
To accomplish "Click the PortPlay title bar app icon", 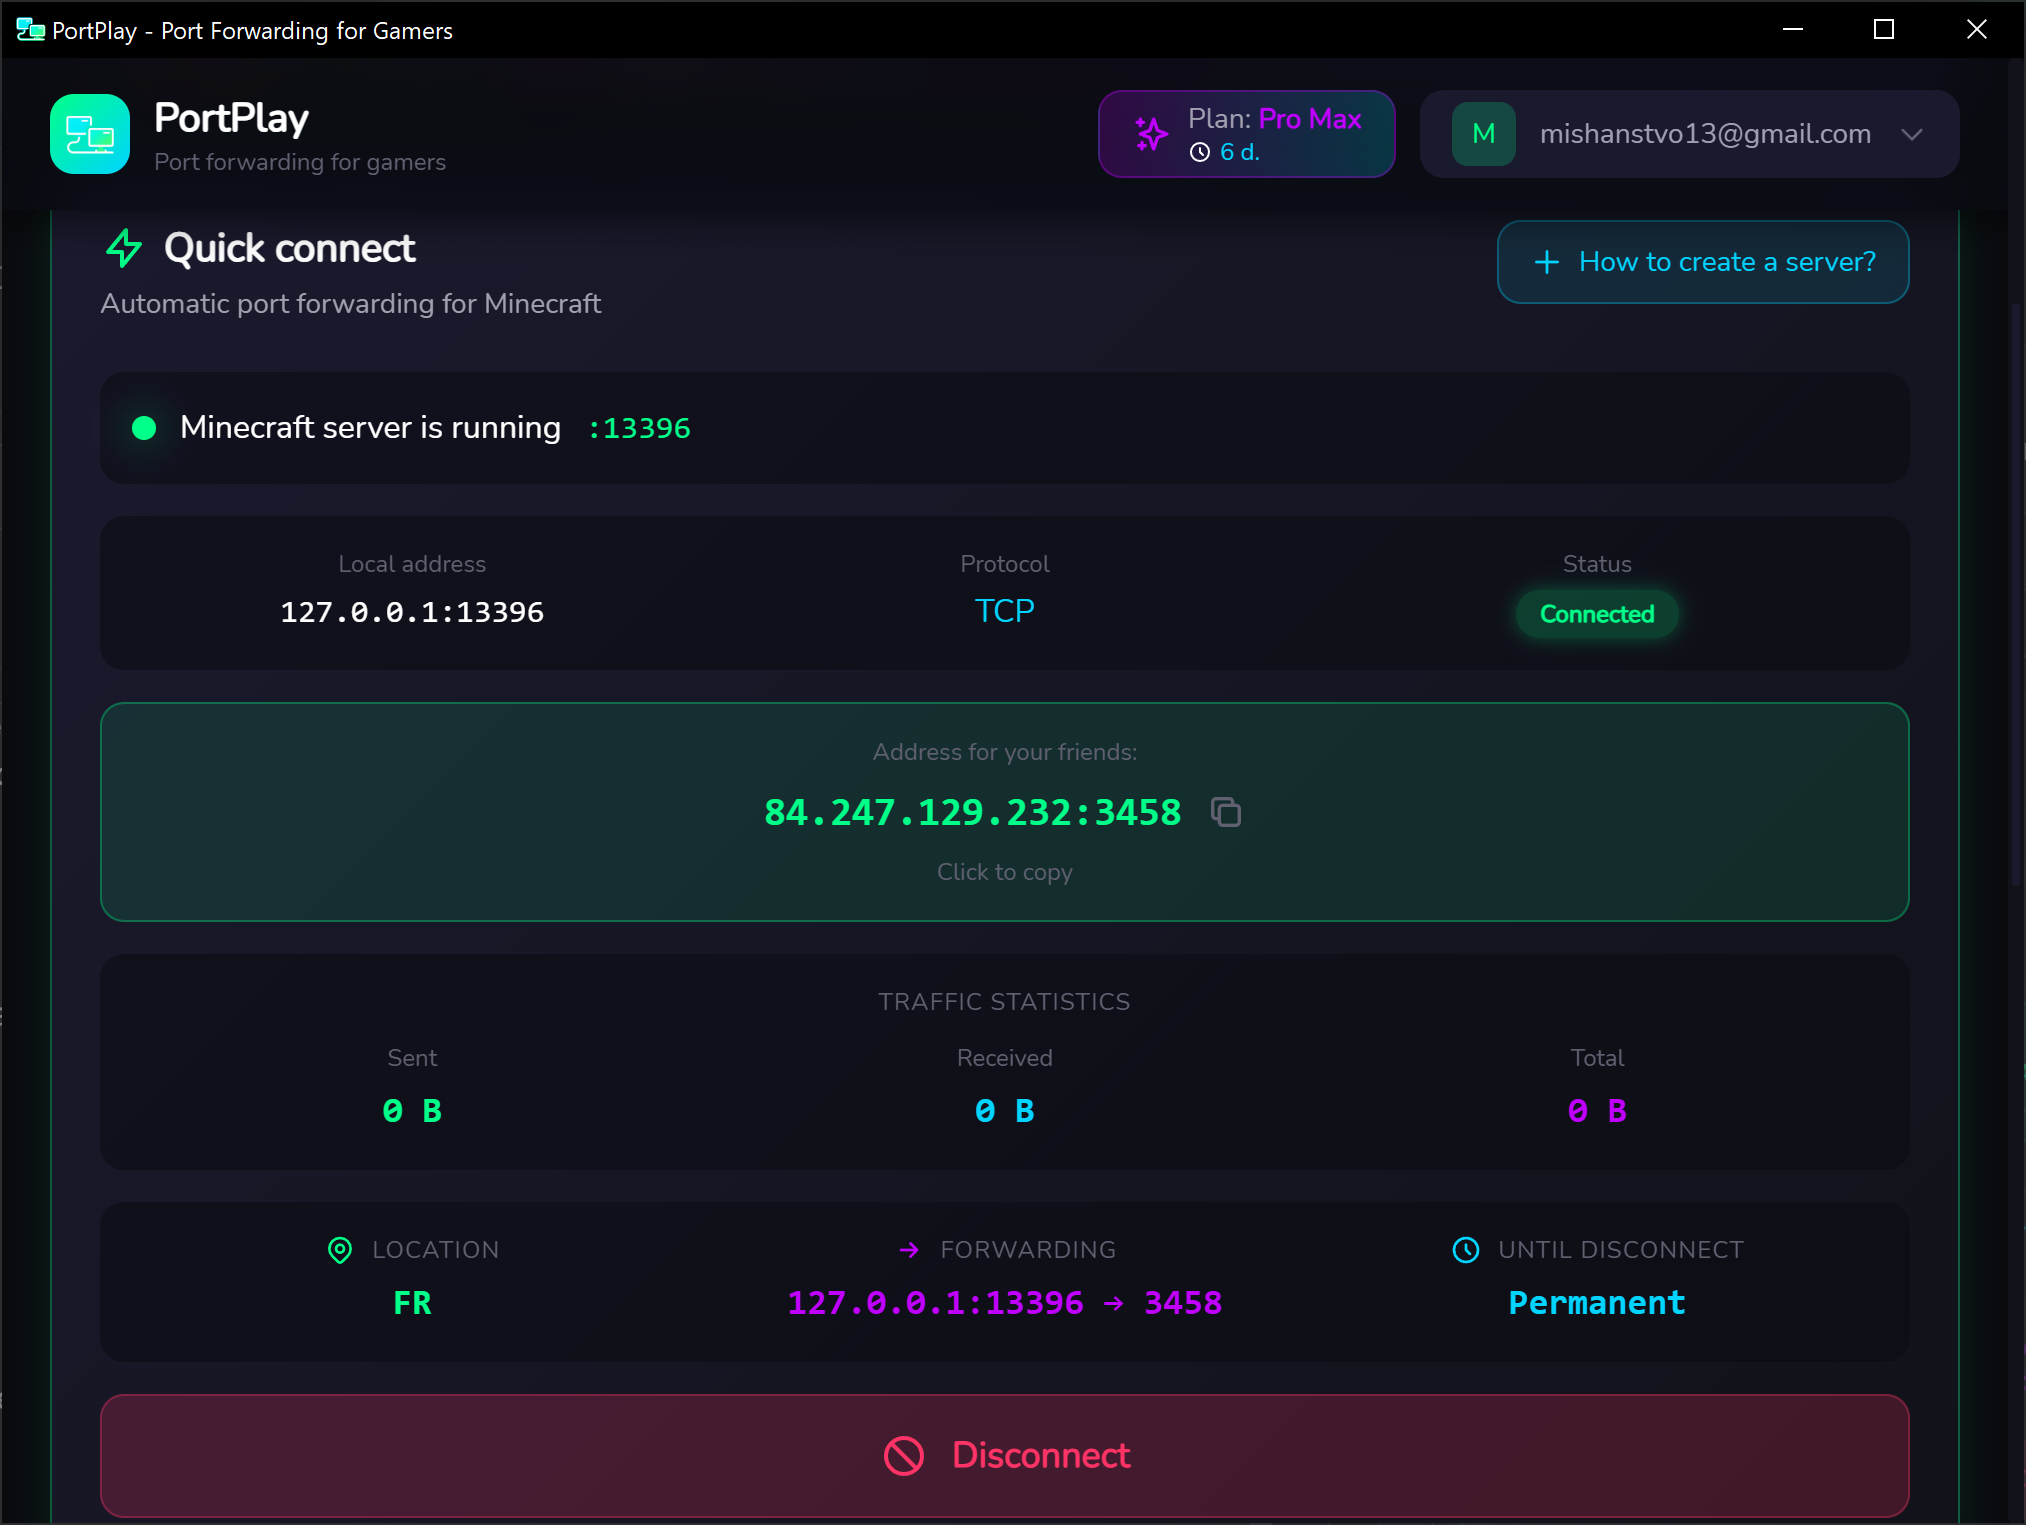I will click(31, 30).
